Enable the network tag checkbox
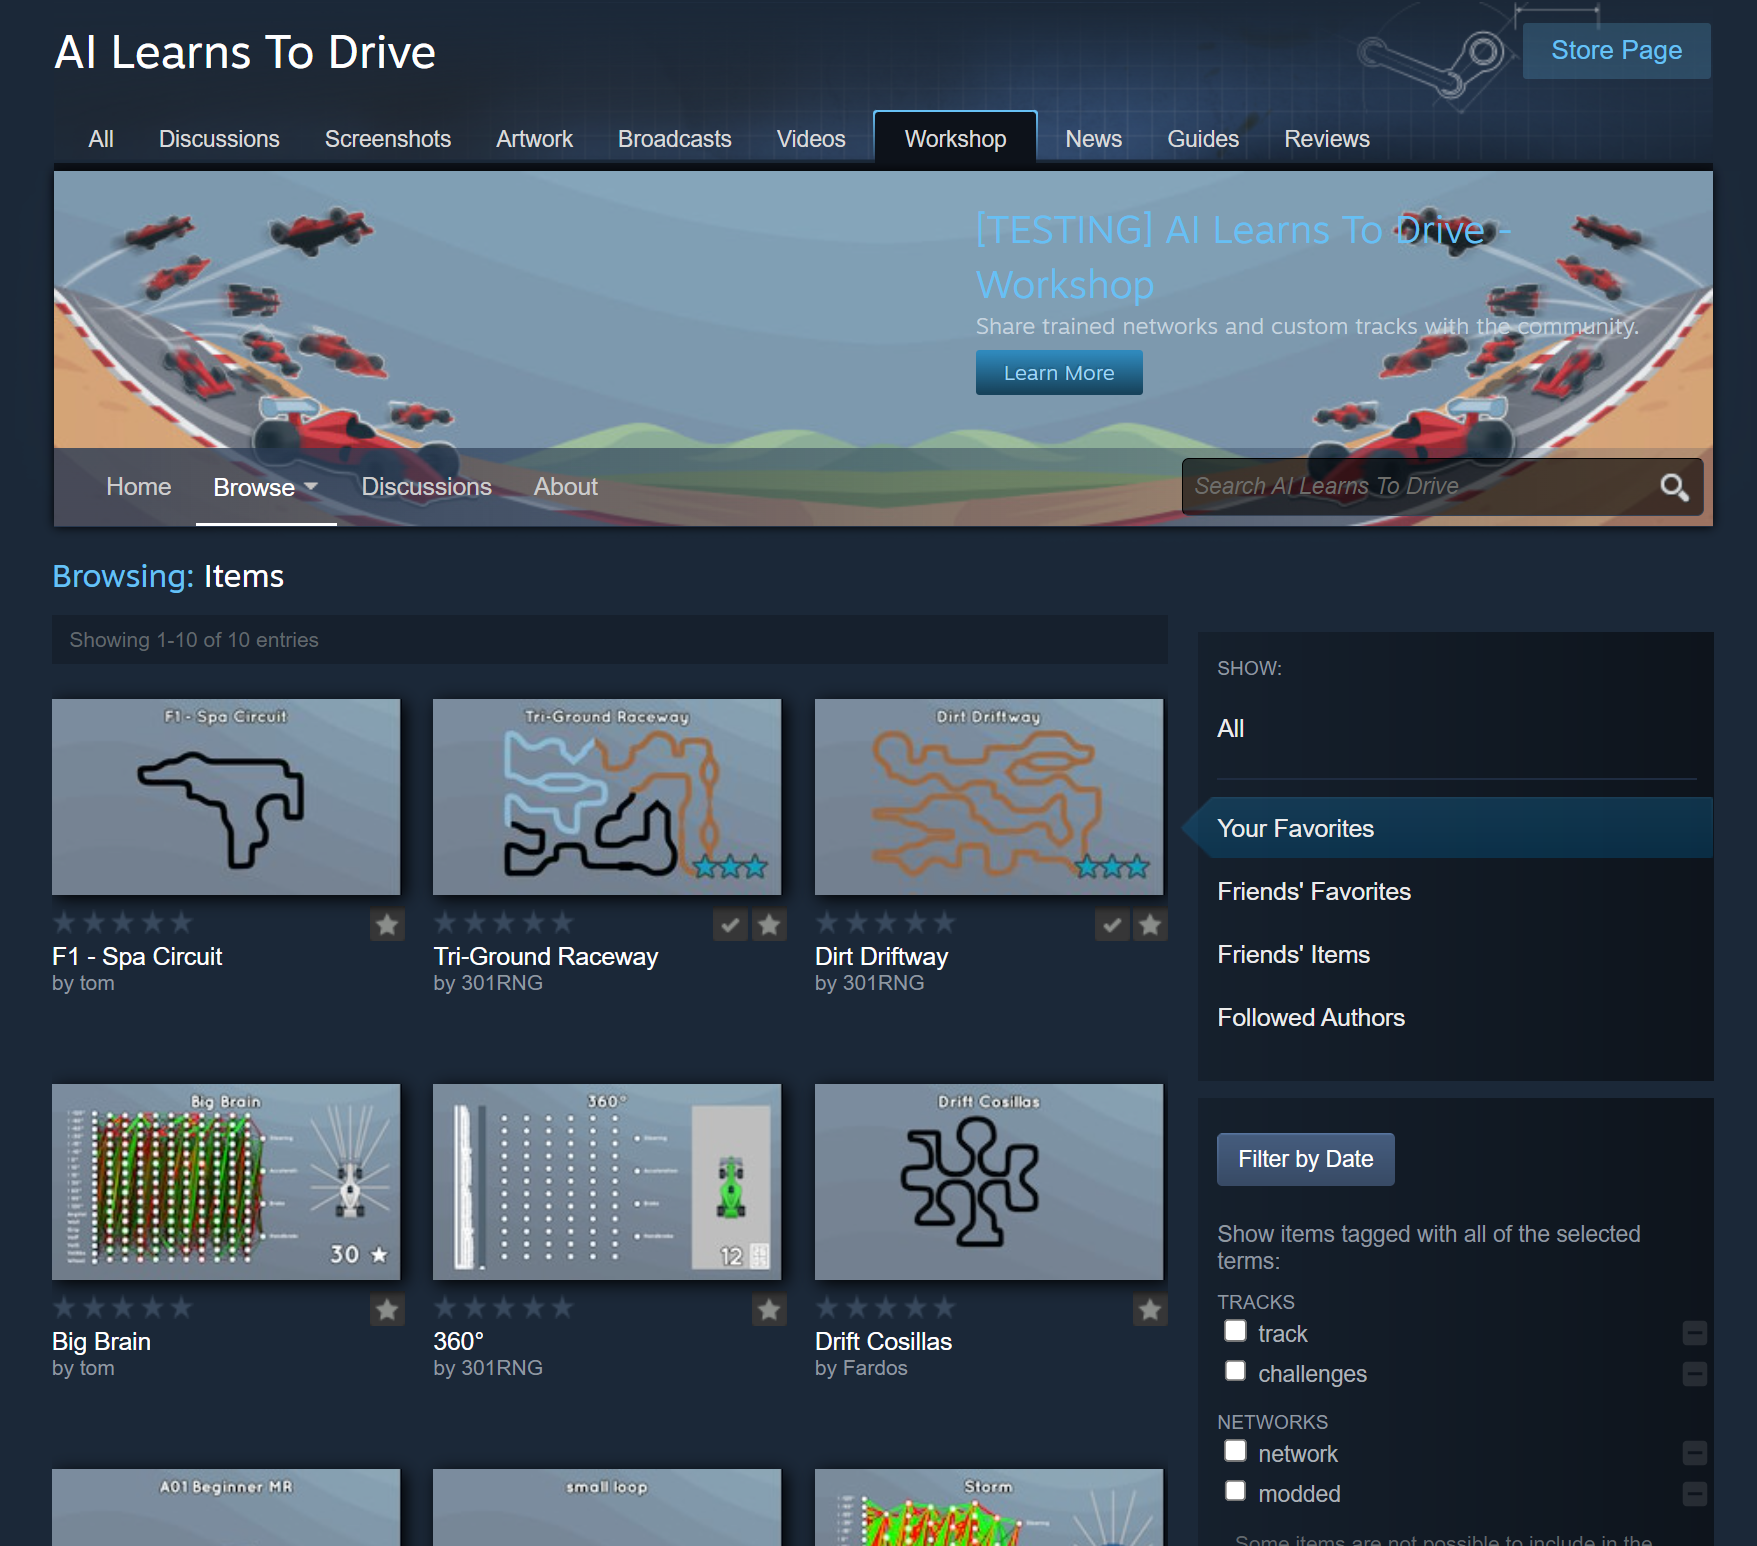This screenshot has height=1546, width=1757. [1236, 1451]
